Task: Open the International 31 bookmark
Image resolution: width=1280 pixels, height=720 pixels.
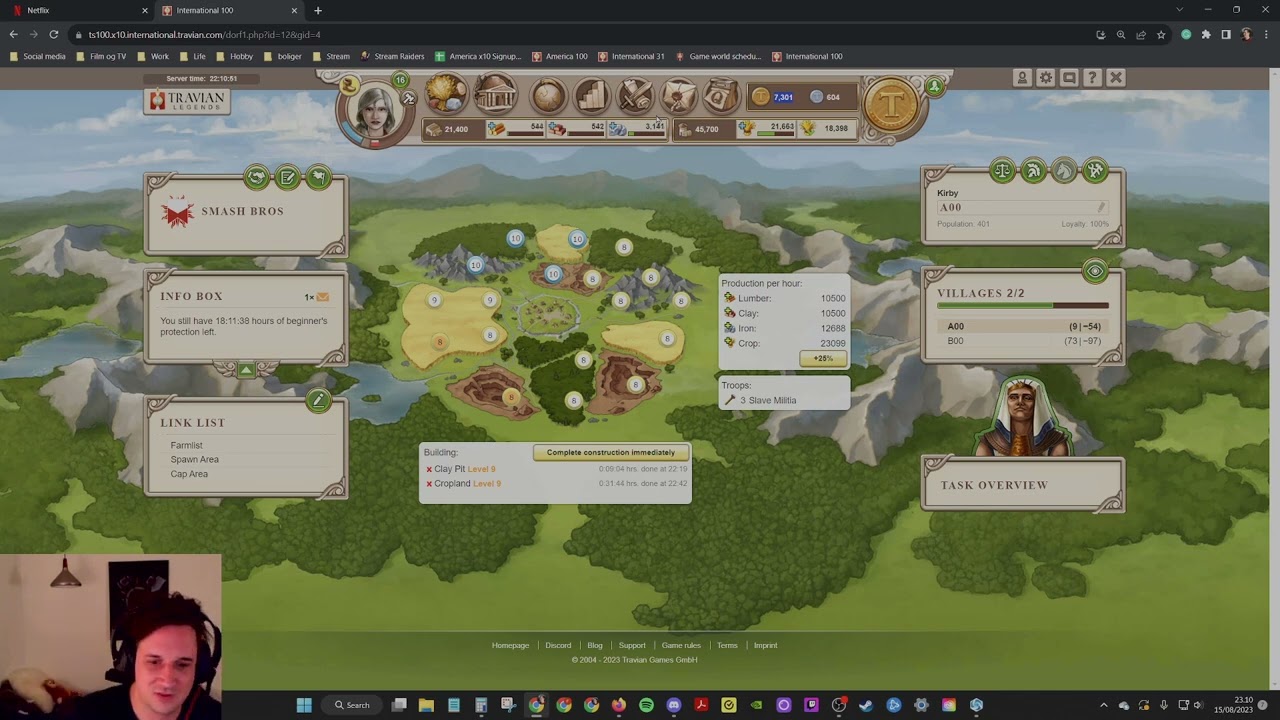Action: 631,56
